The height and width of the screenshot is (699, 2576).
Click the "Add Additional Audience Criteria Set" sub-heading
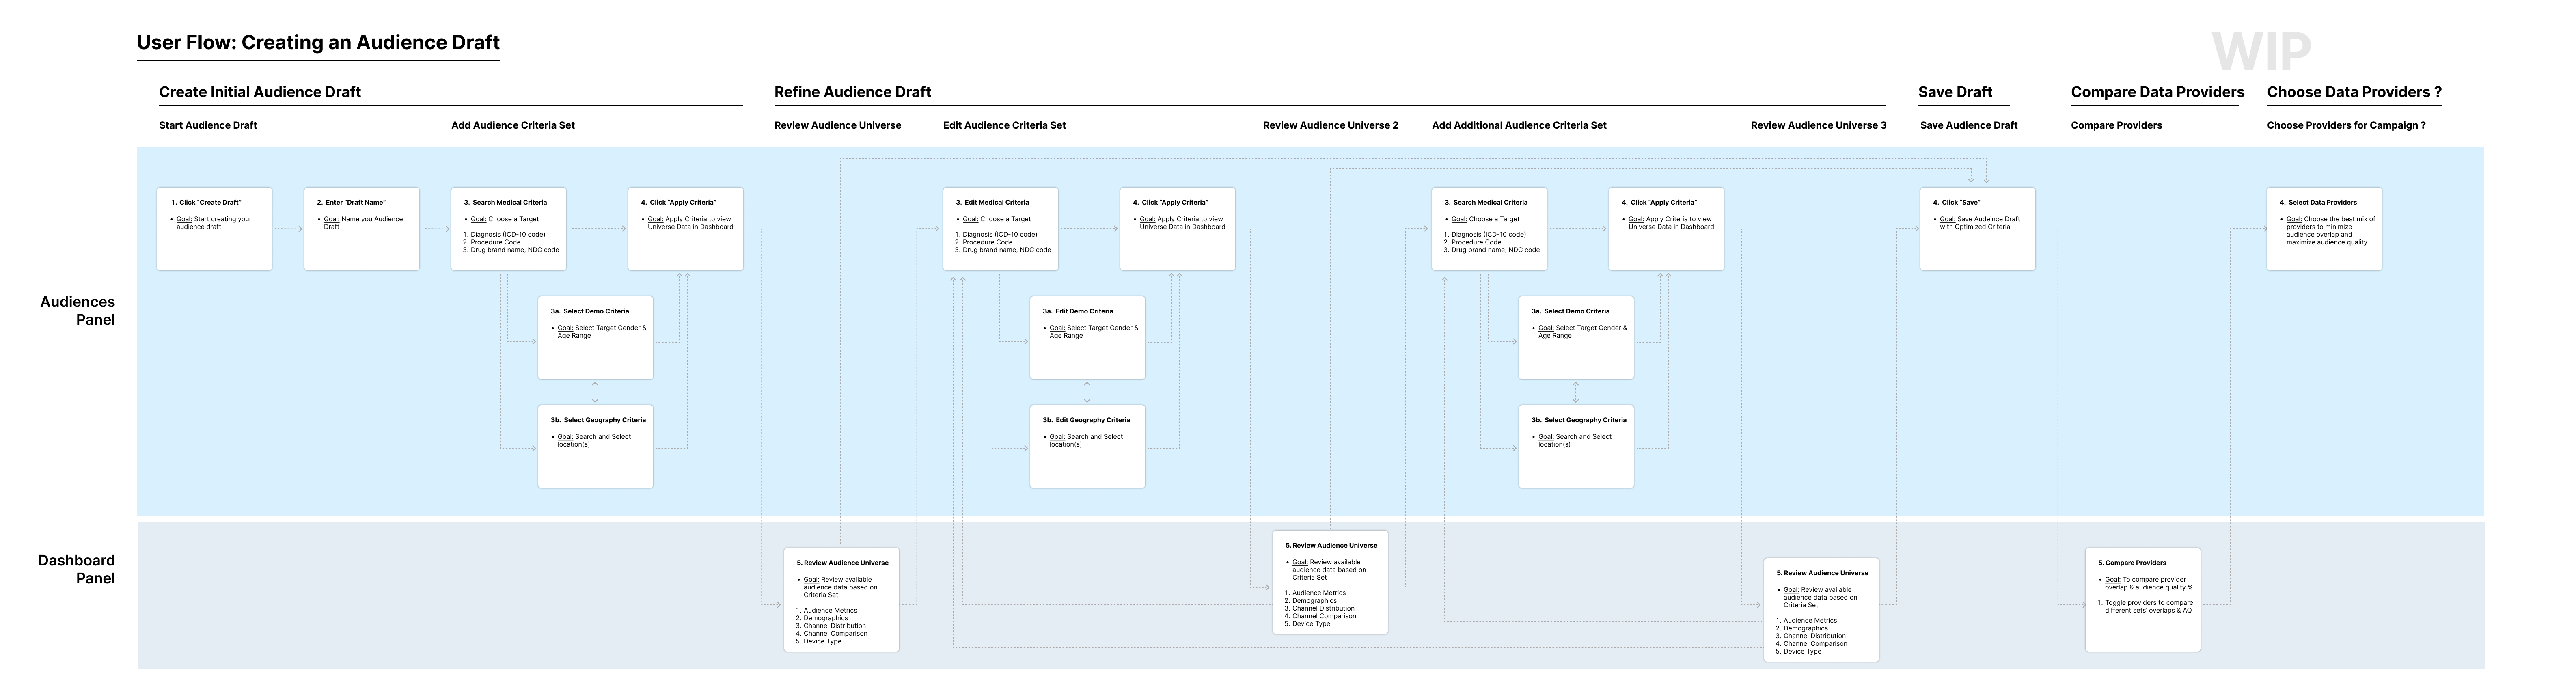tap(1519, 125)
